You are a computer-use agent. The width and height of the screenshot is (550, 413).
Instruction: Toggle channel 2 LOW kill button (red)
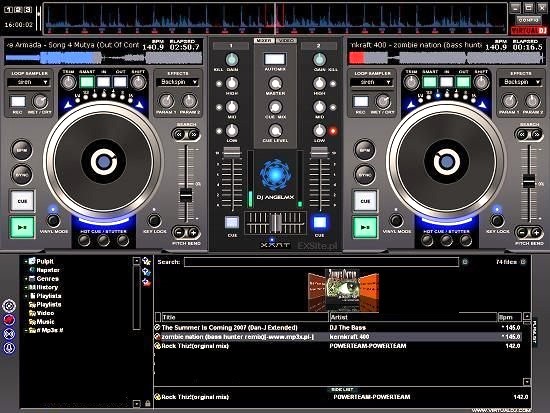(333, 131)
